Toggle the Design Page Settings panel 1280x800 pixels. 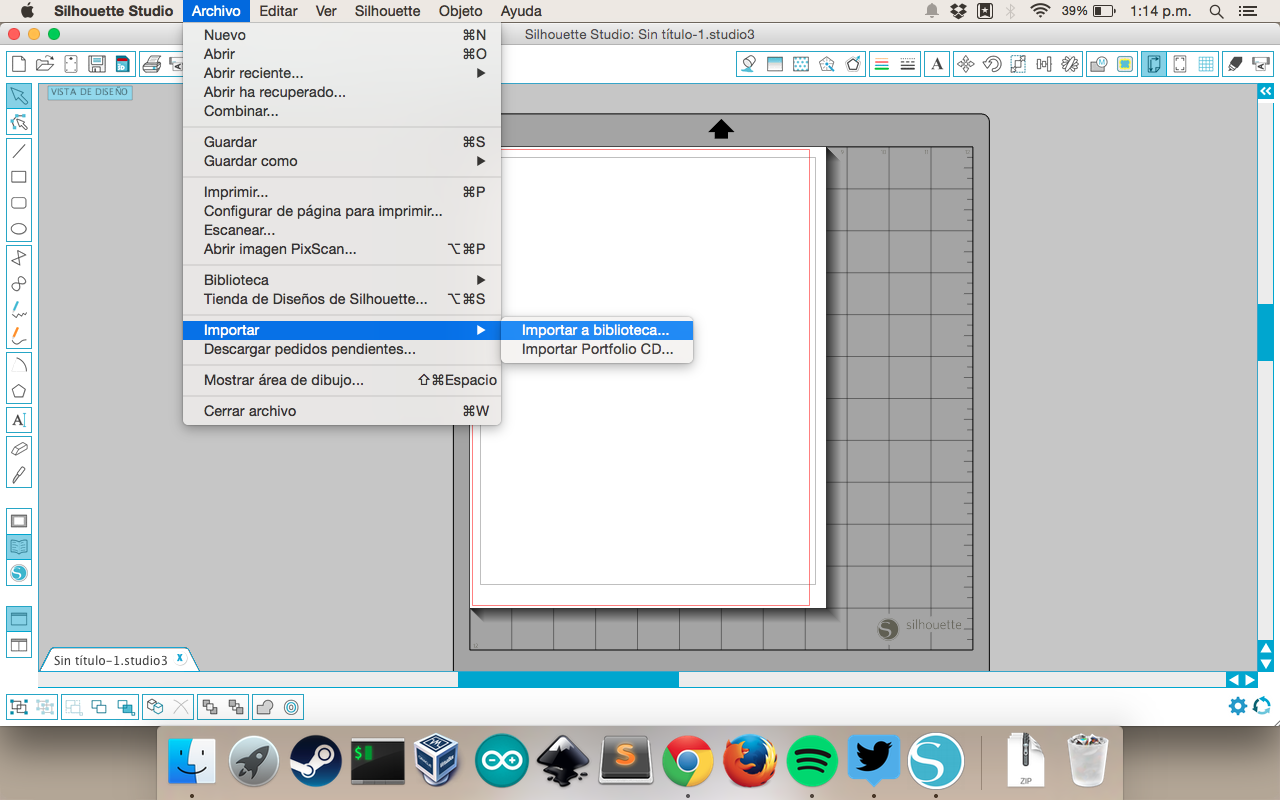(1153, 64)
